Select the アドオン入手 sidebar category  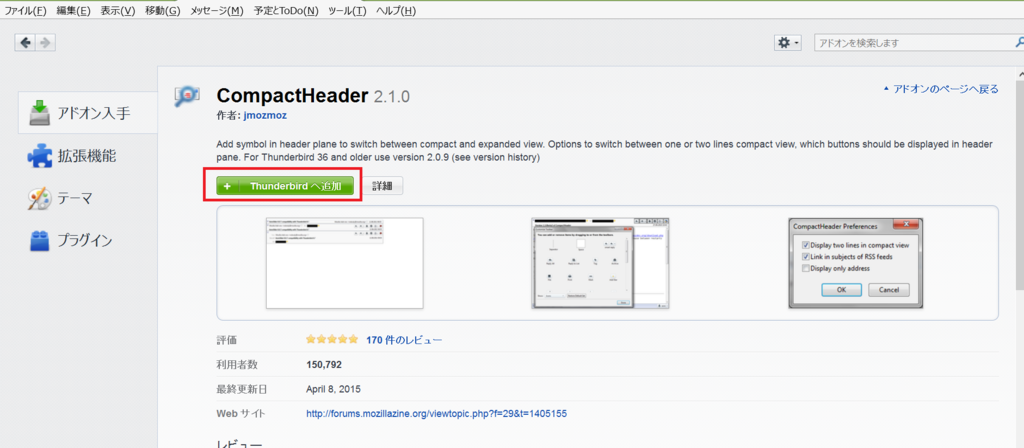click(88, 113)
